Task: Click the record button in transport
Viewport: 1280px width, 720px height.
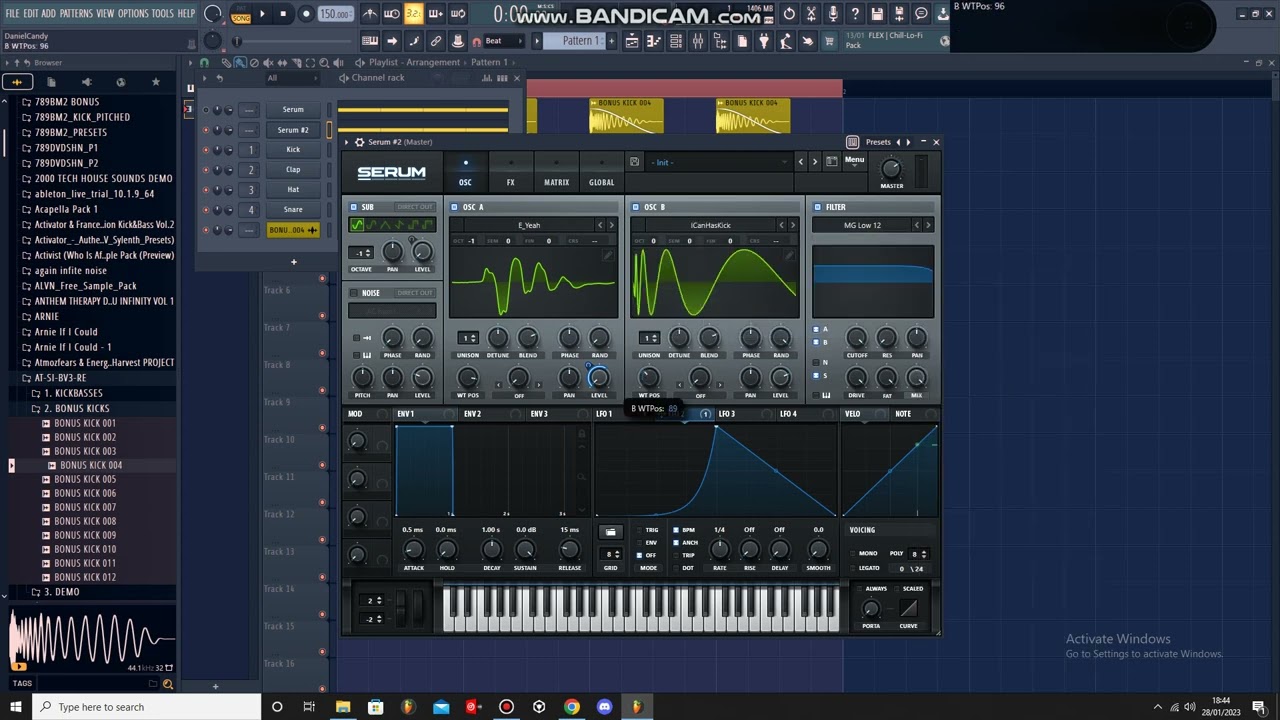Action: click(x=306, y=14)
